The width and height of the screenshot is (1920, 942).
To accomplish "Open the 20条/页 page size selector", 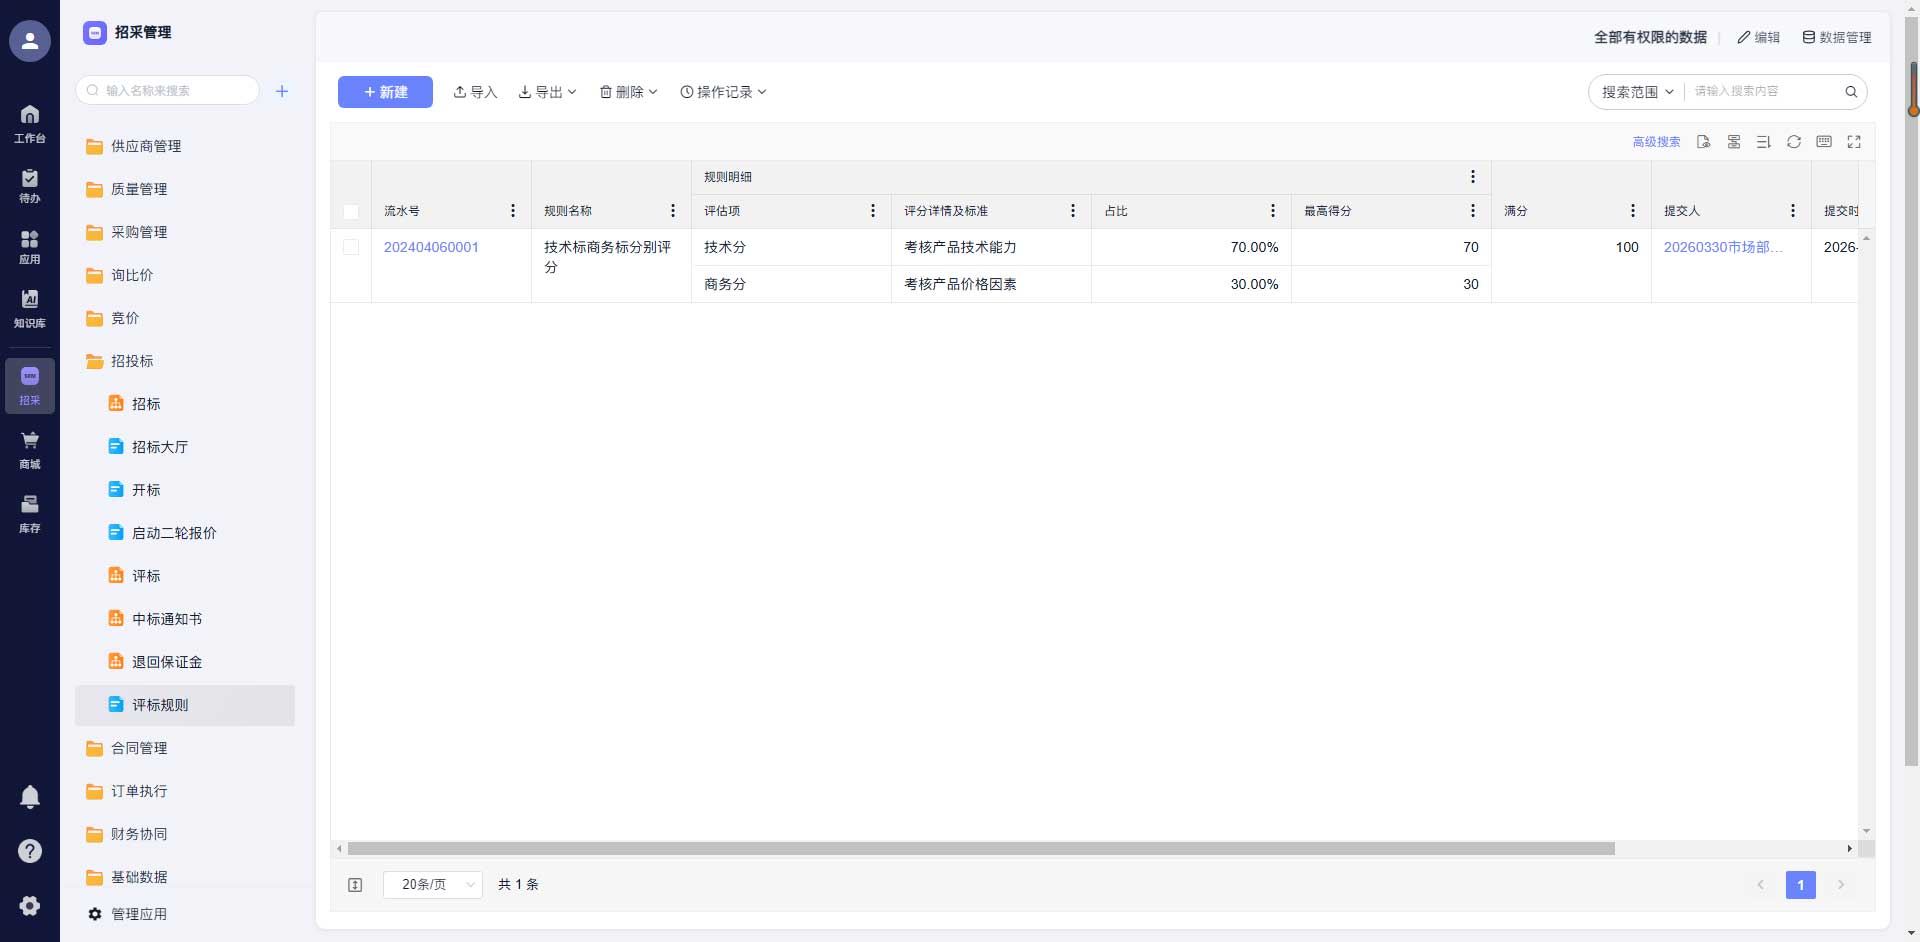I will click(x=433, y=885).
